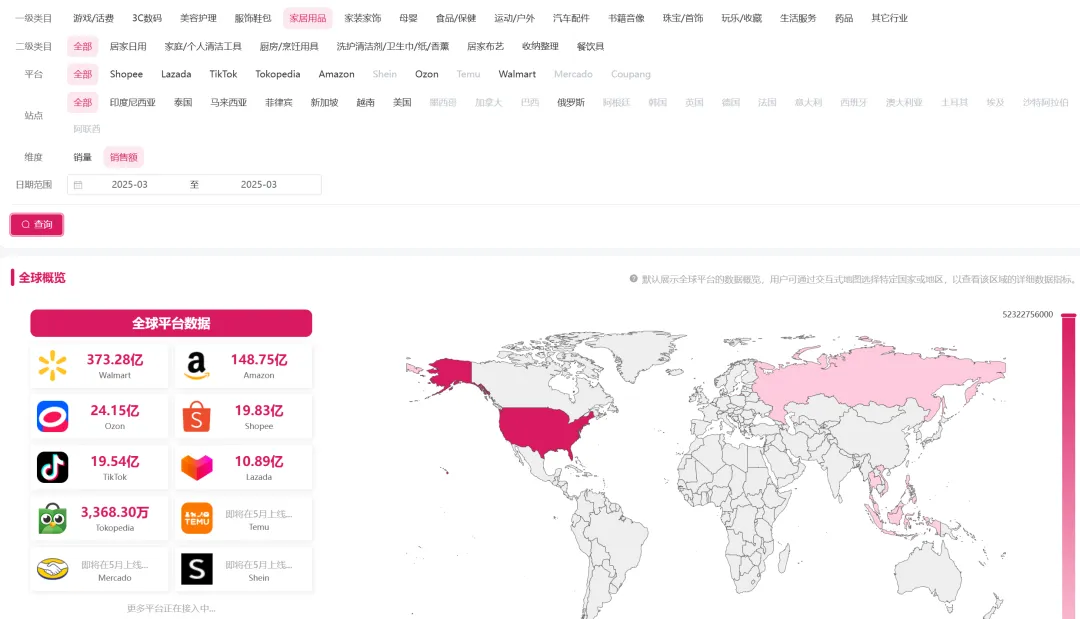
Task: Select the 厨房/烹饪用具 subcategory
Action: [288, 46]
